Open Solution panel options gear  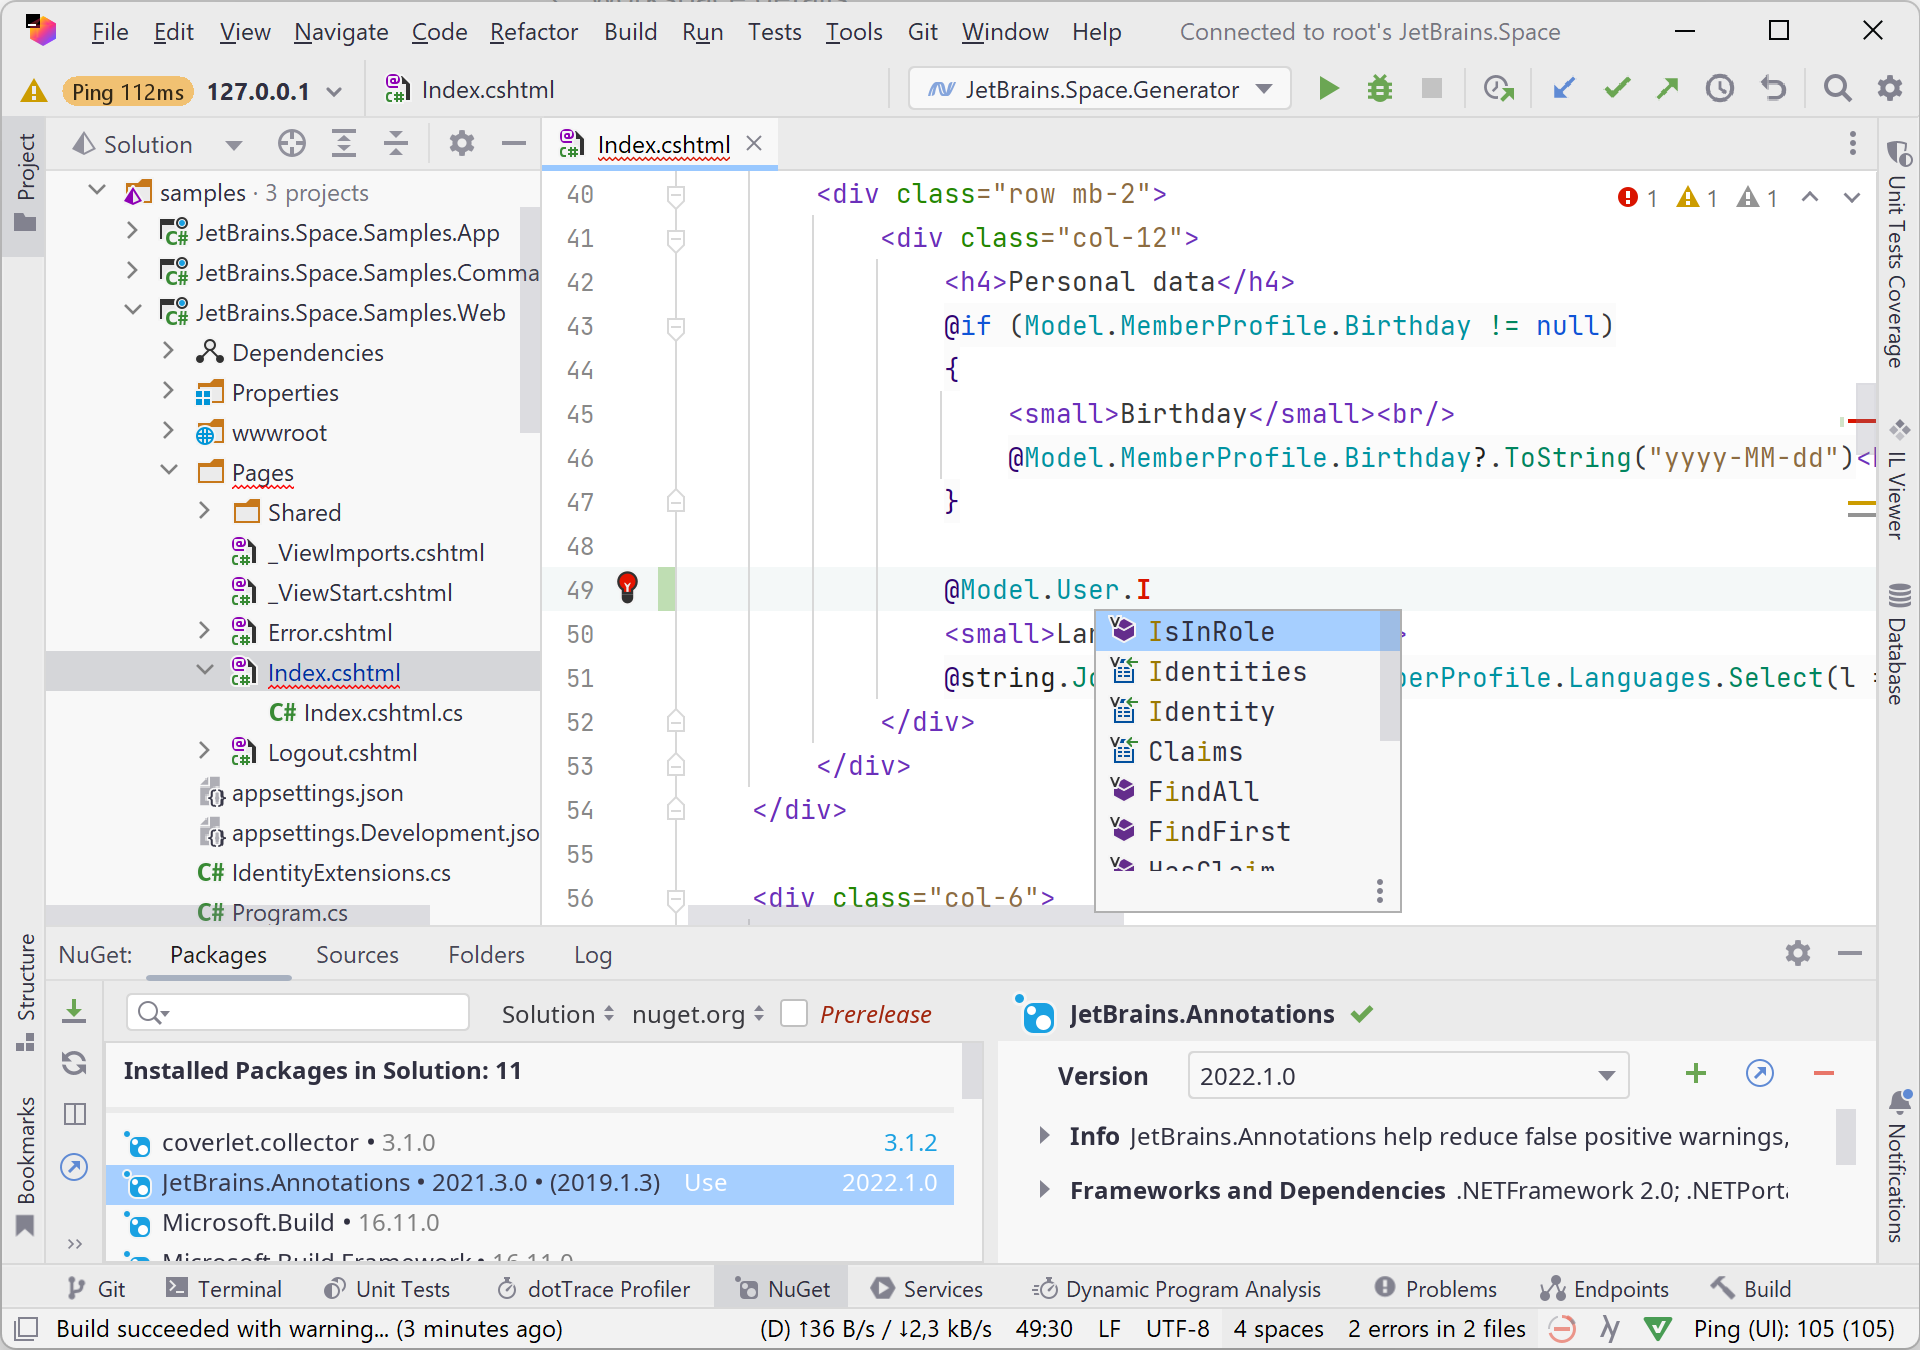point(461,144)
